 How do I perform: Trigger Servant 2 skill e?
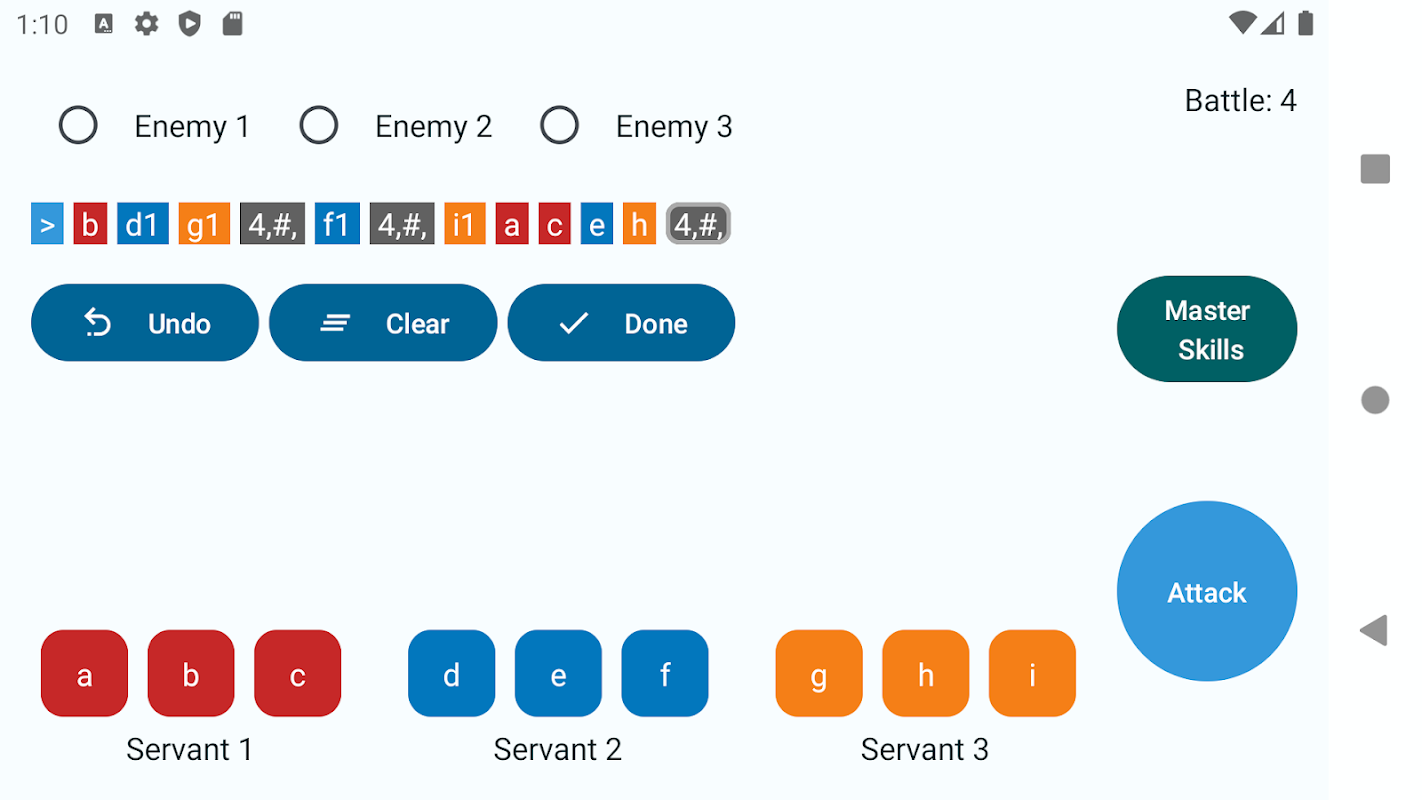coord(558,673)
